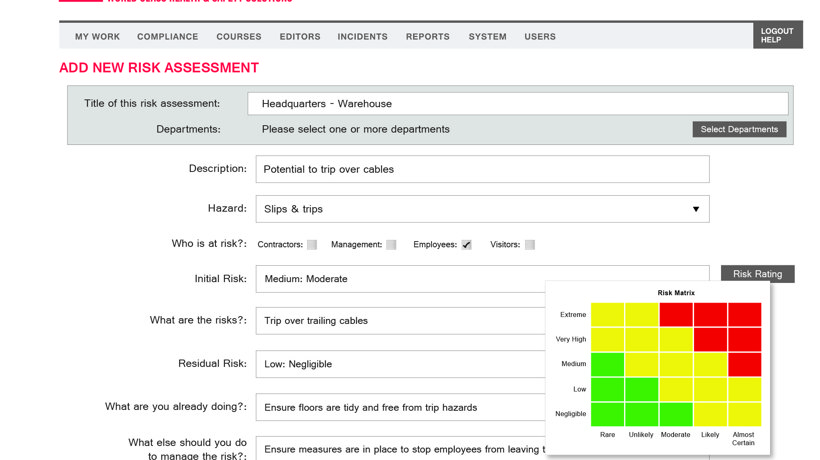Click the Help link

click(x=771, y=40)
